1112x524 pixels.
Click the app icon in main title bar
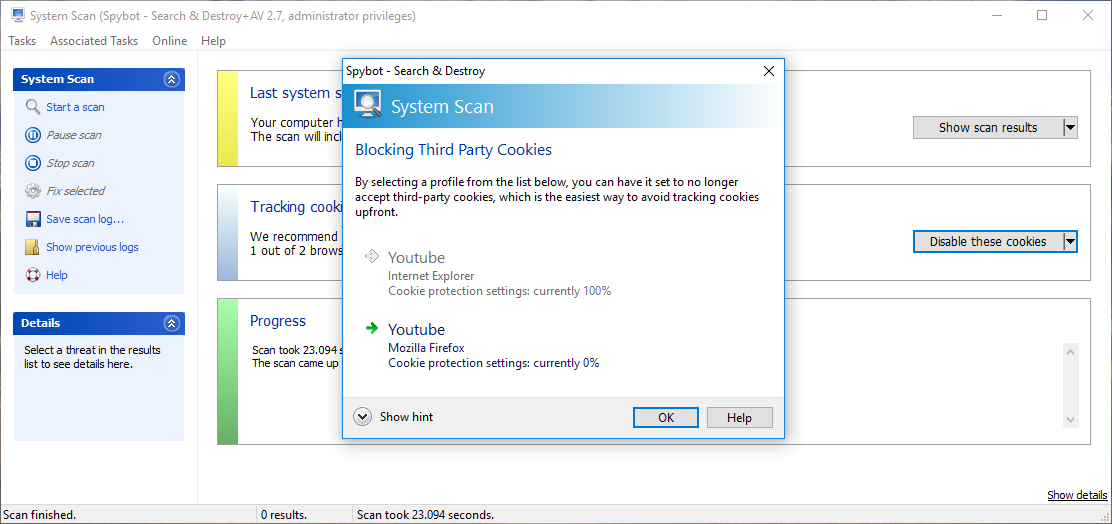tap(18, 16)
